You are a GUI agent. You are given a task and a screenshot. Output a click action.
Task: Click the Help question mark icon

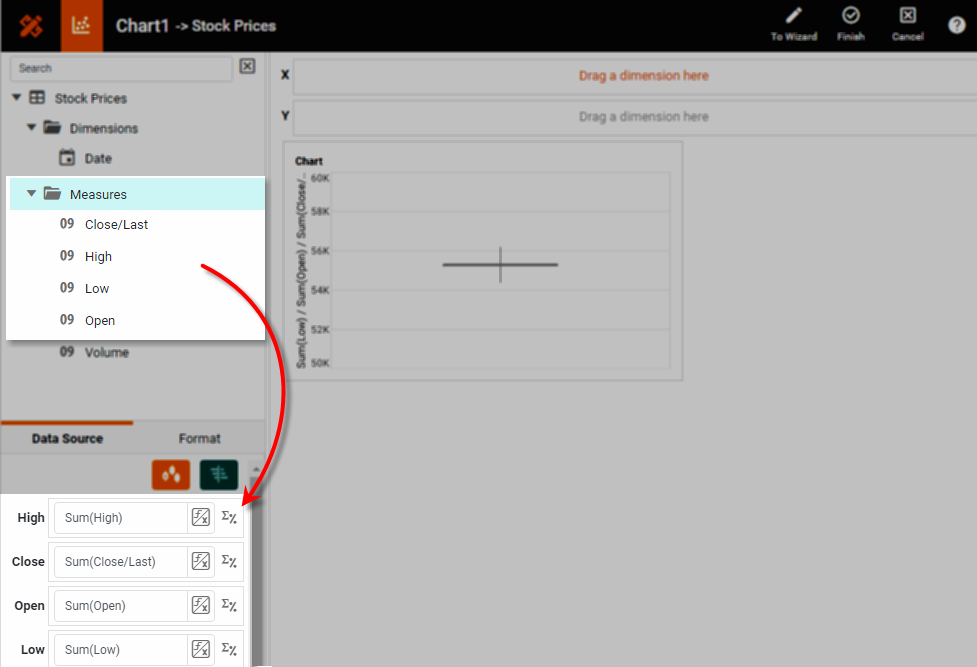[x=956, y=25]
